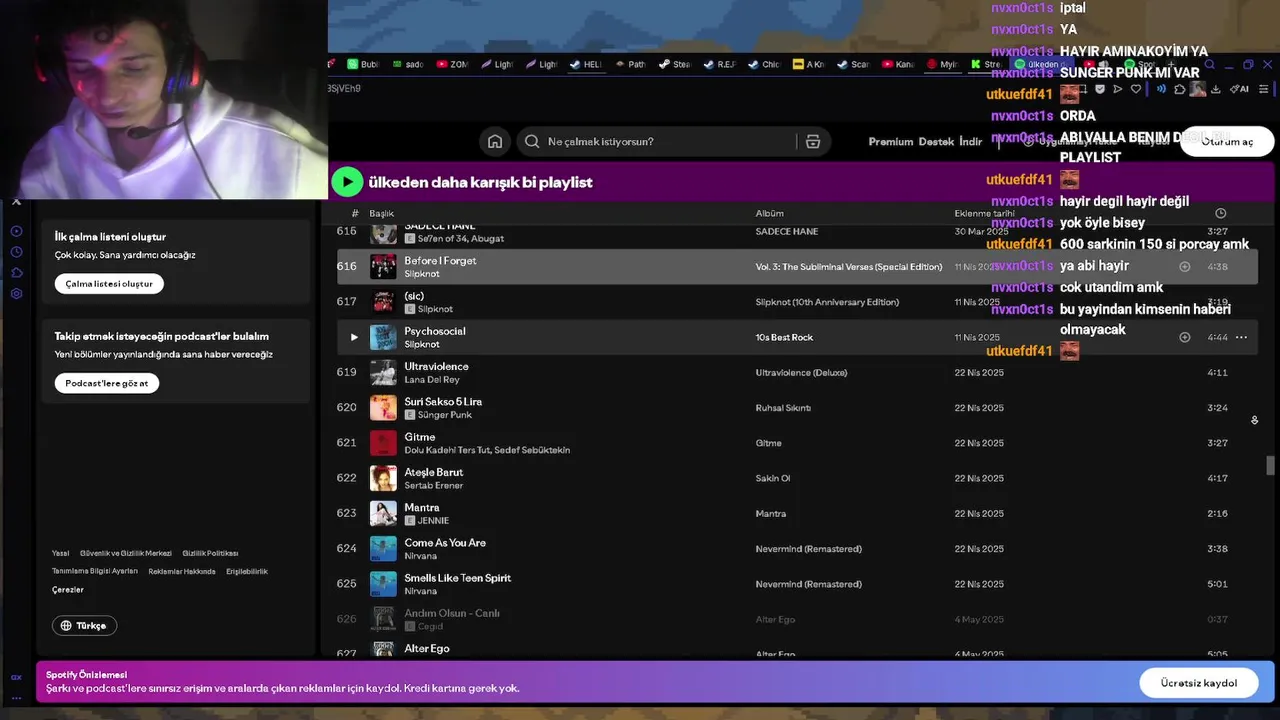The width and height of the screenshot is (1280, 720).
Task: Open the Destek link in the Spotify header
Action: [x=936, y=141]
